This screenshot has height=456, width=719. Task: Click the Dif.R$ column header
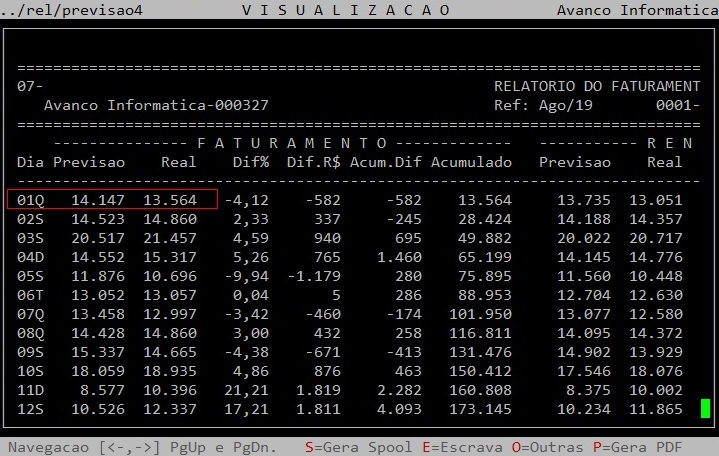[x=313, y=162]
